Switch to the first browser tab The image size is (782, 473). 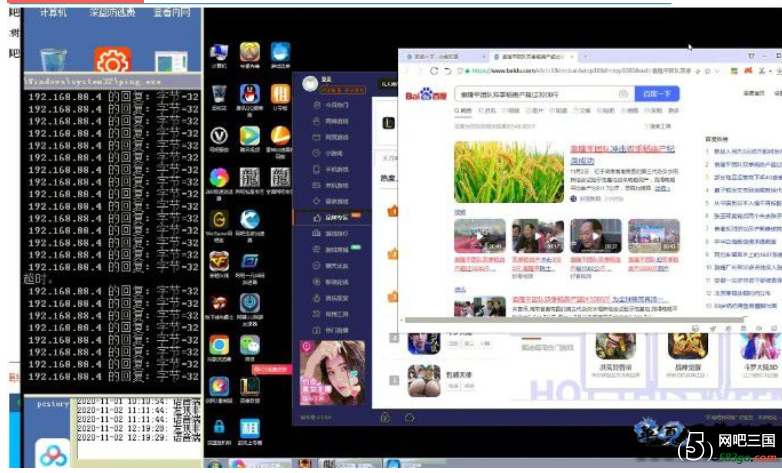pyautogui.click(x=445, y=56)
